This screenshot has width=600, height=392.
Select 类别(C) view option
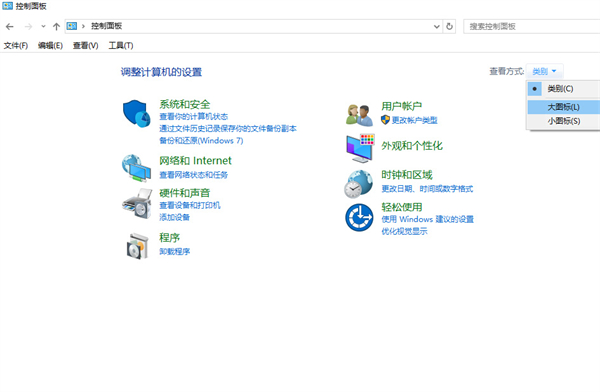click(563, 89)
